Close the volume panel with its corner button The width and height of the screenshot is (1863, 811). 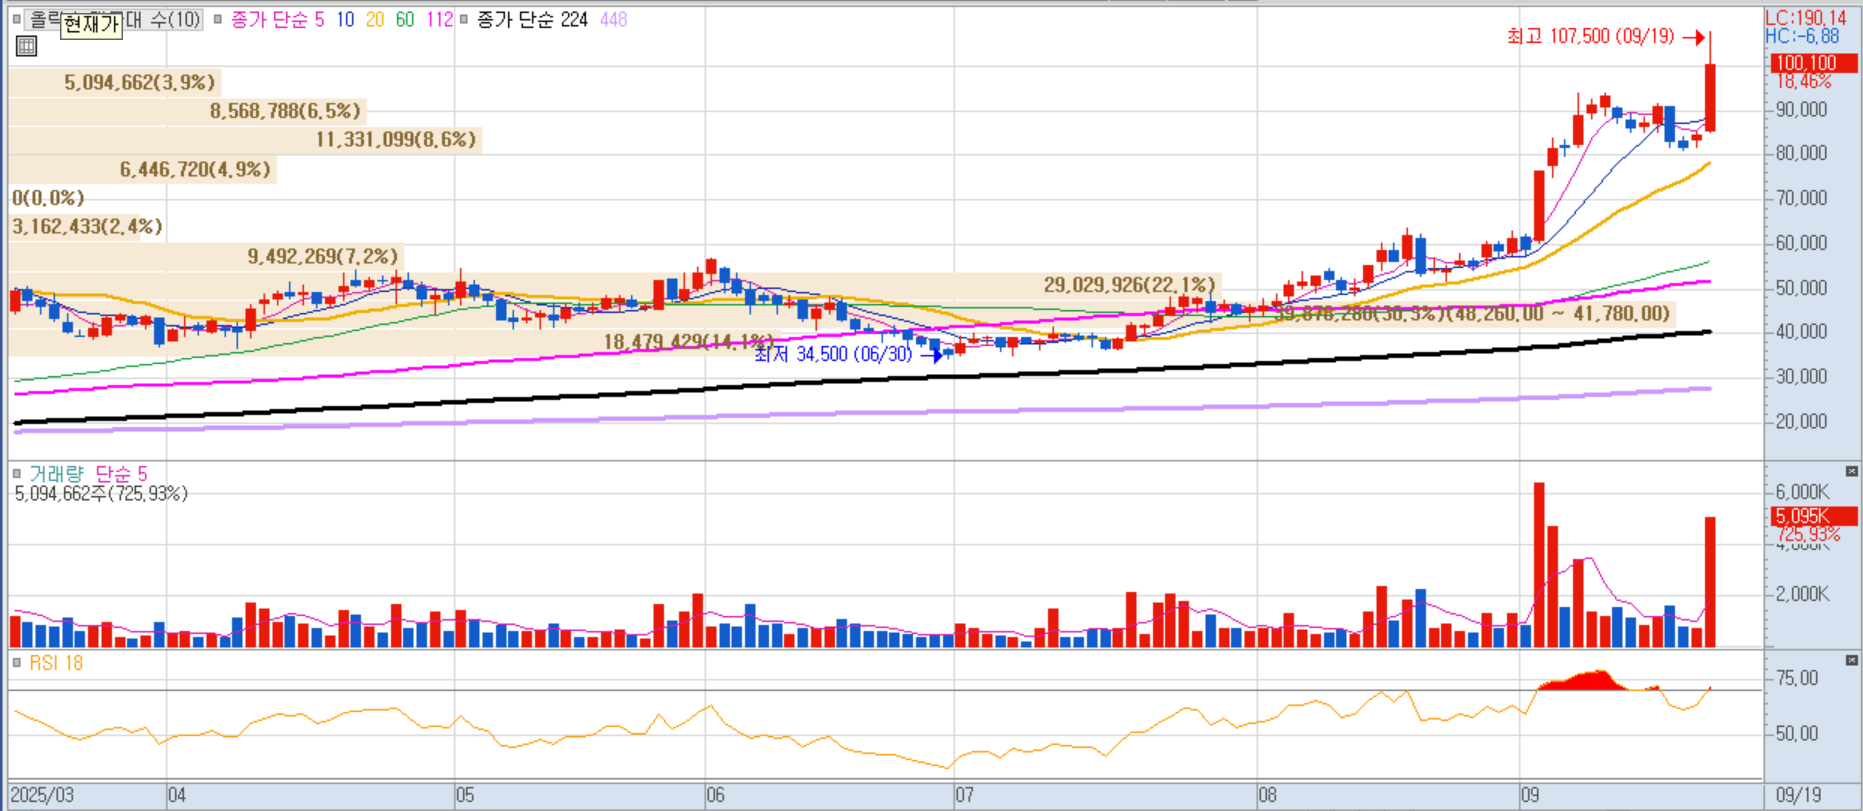click(1851, 470)
